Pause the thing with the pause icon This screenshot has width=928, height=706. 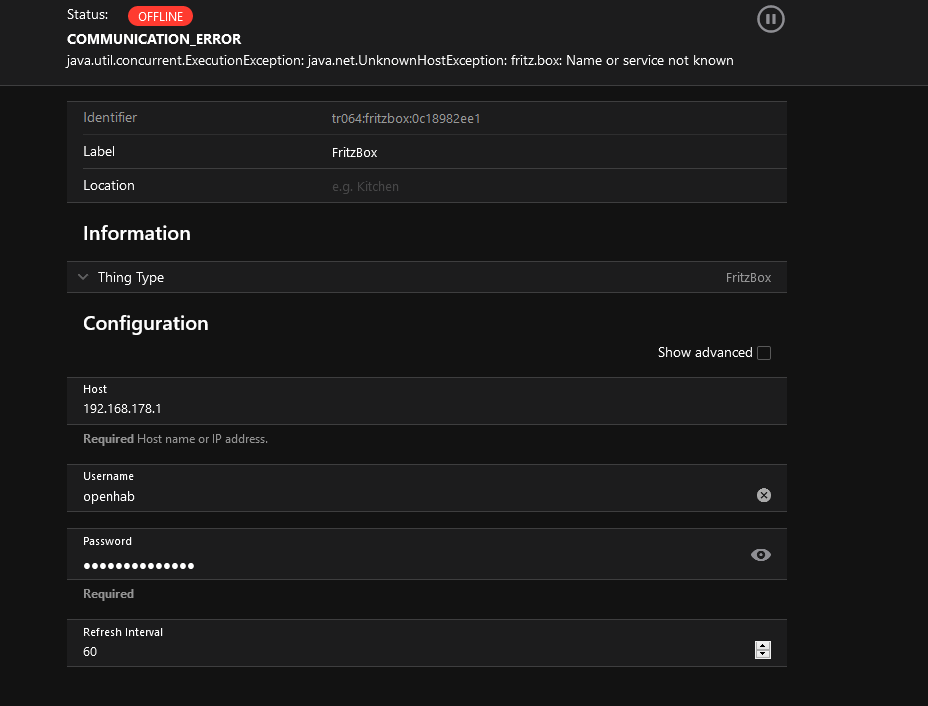pos(770,19)
